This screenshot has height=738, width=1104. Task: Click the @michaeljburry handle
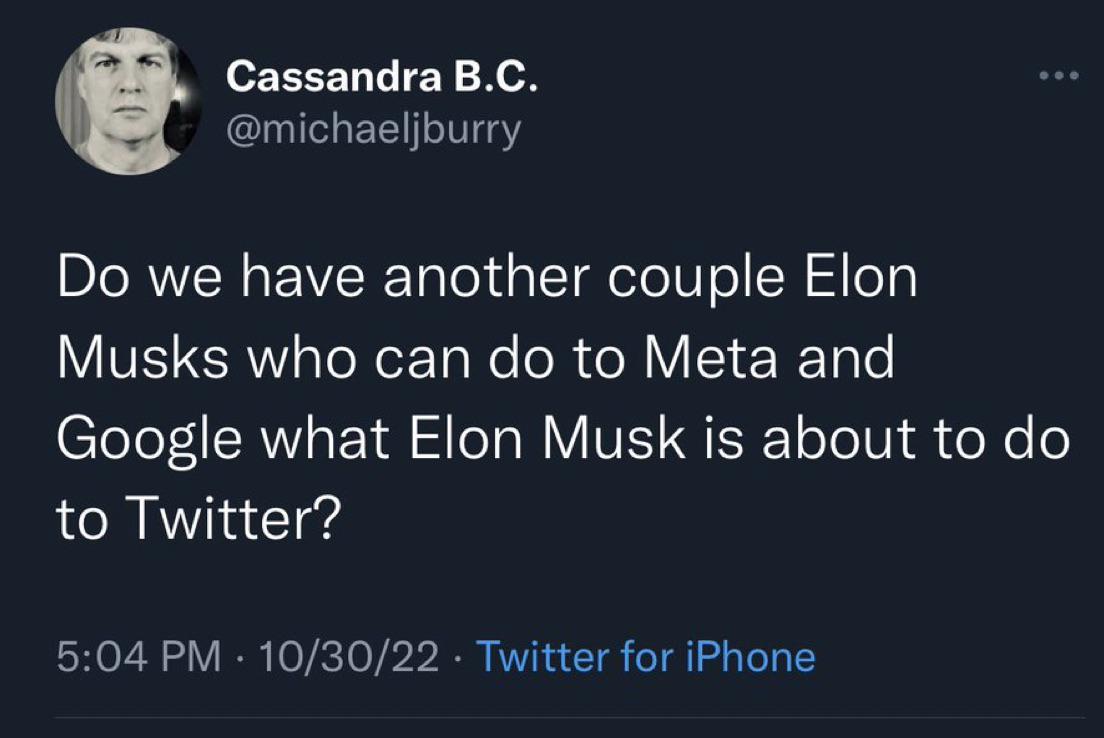coord(374,130)
